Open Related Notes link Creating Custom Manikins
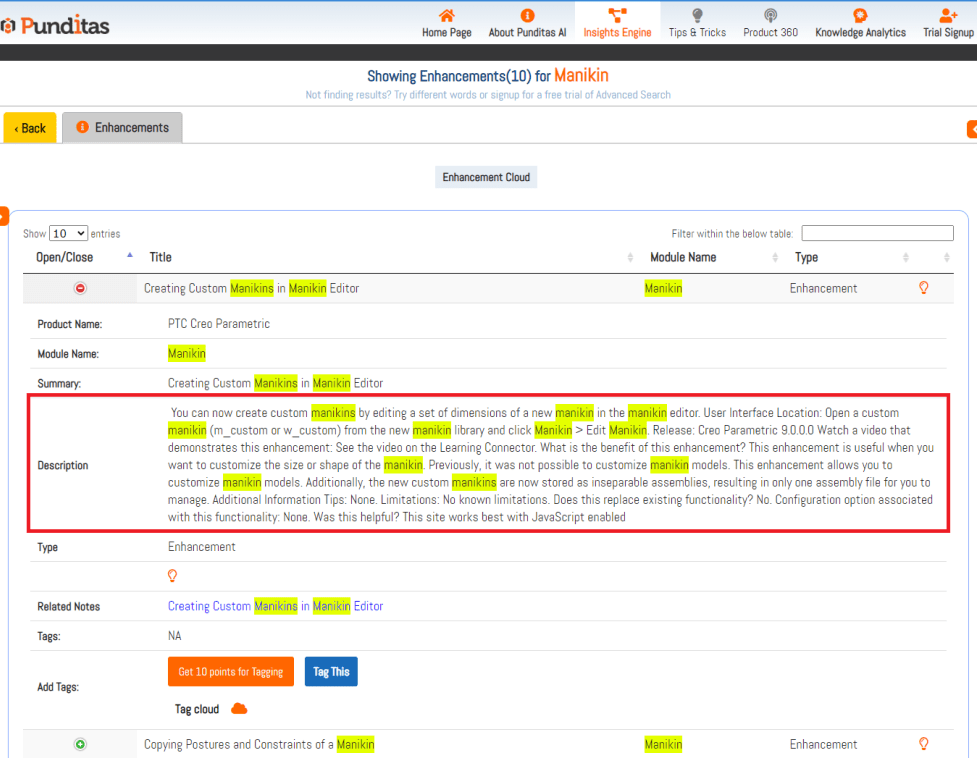 point(275,606)
